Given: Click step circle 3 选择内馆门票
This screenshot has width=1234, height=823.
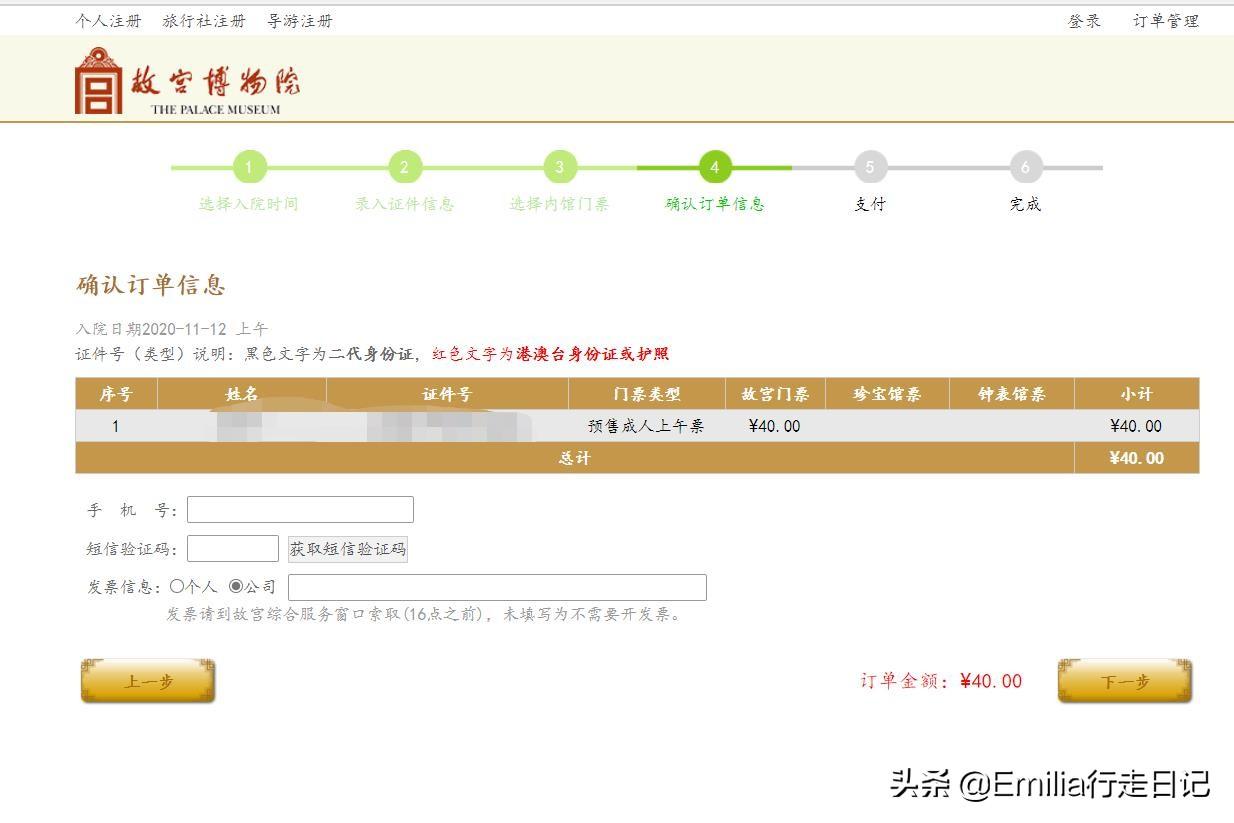Looking at the screenshot, I should click(559, 167).
